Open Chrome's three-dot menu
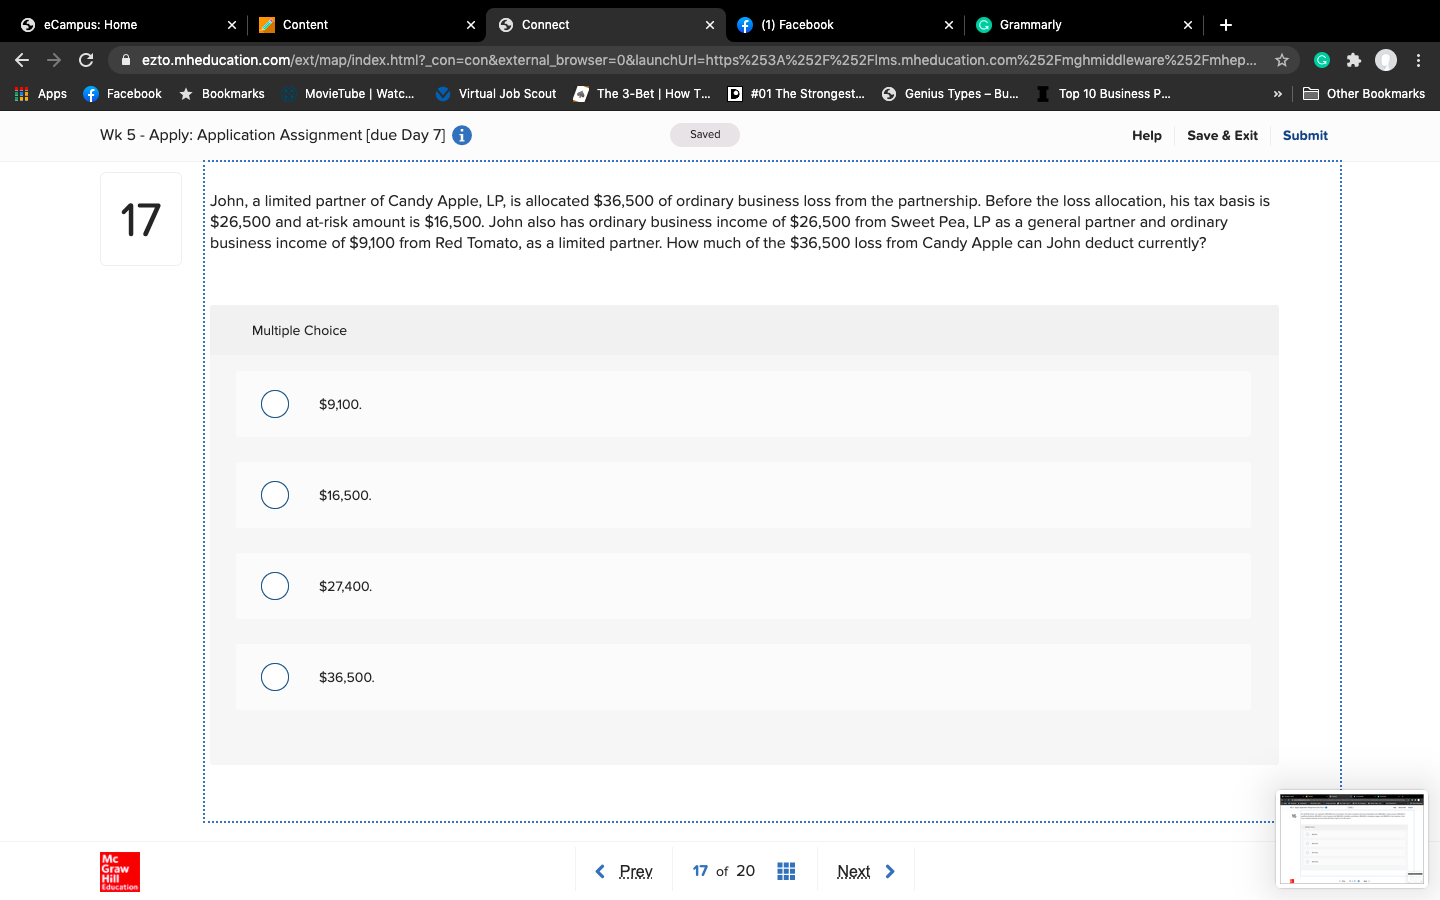The width and height of the screenshot is (1440, 900). click(1419, 60)
